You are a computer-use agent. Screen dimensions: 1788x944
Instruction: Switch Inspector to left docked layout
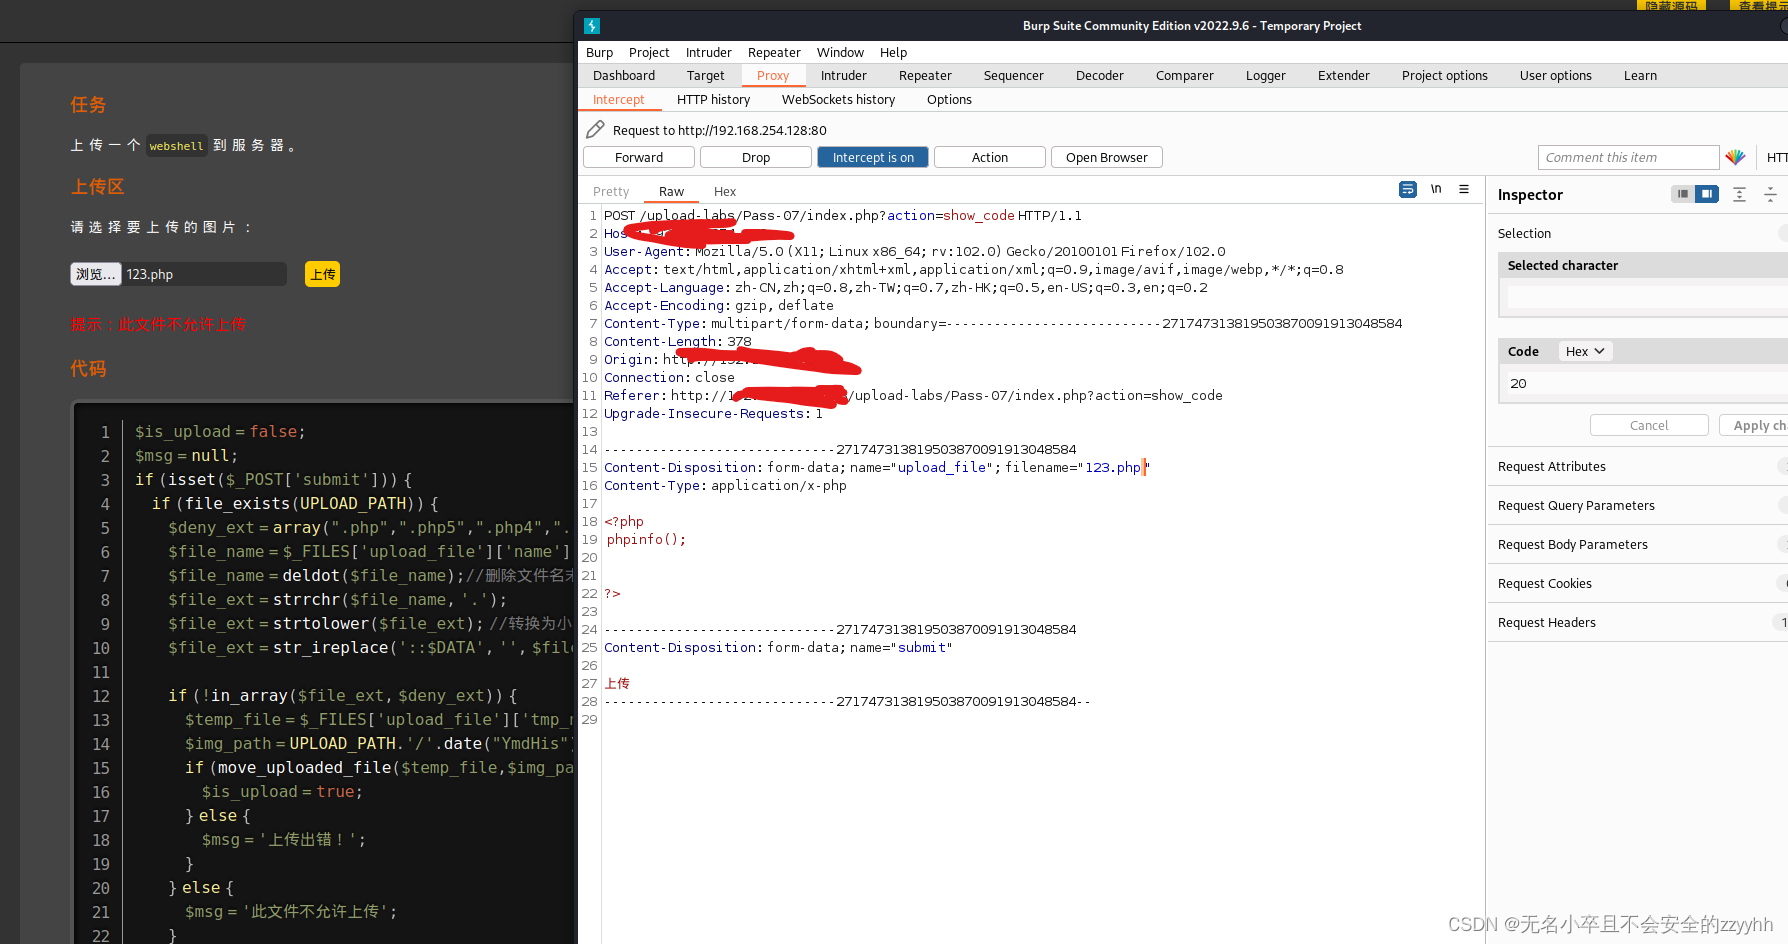[1683, 194]
